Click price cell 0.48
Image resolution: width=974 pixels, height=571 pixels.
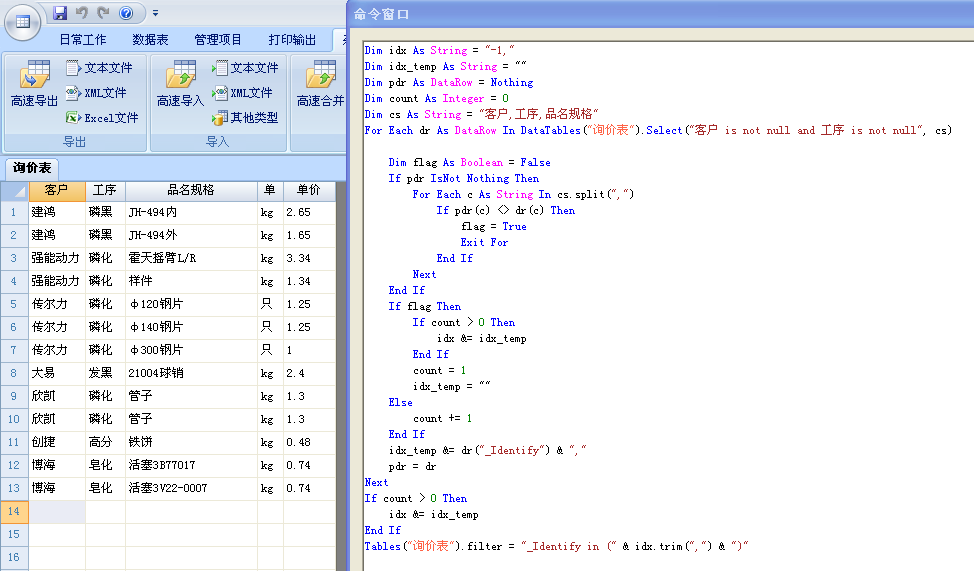click(309, 442)
